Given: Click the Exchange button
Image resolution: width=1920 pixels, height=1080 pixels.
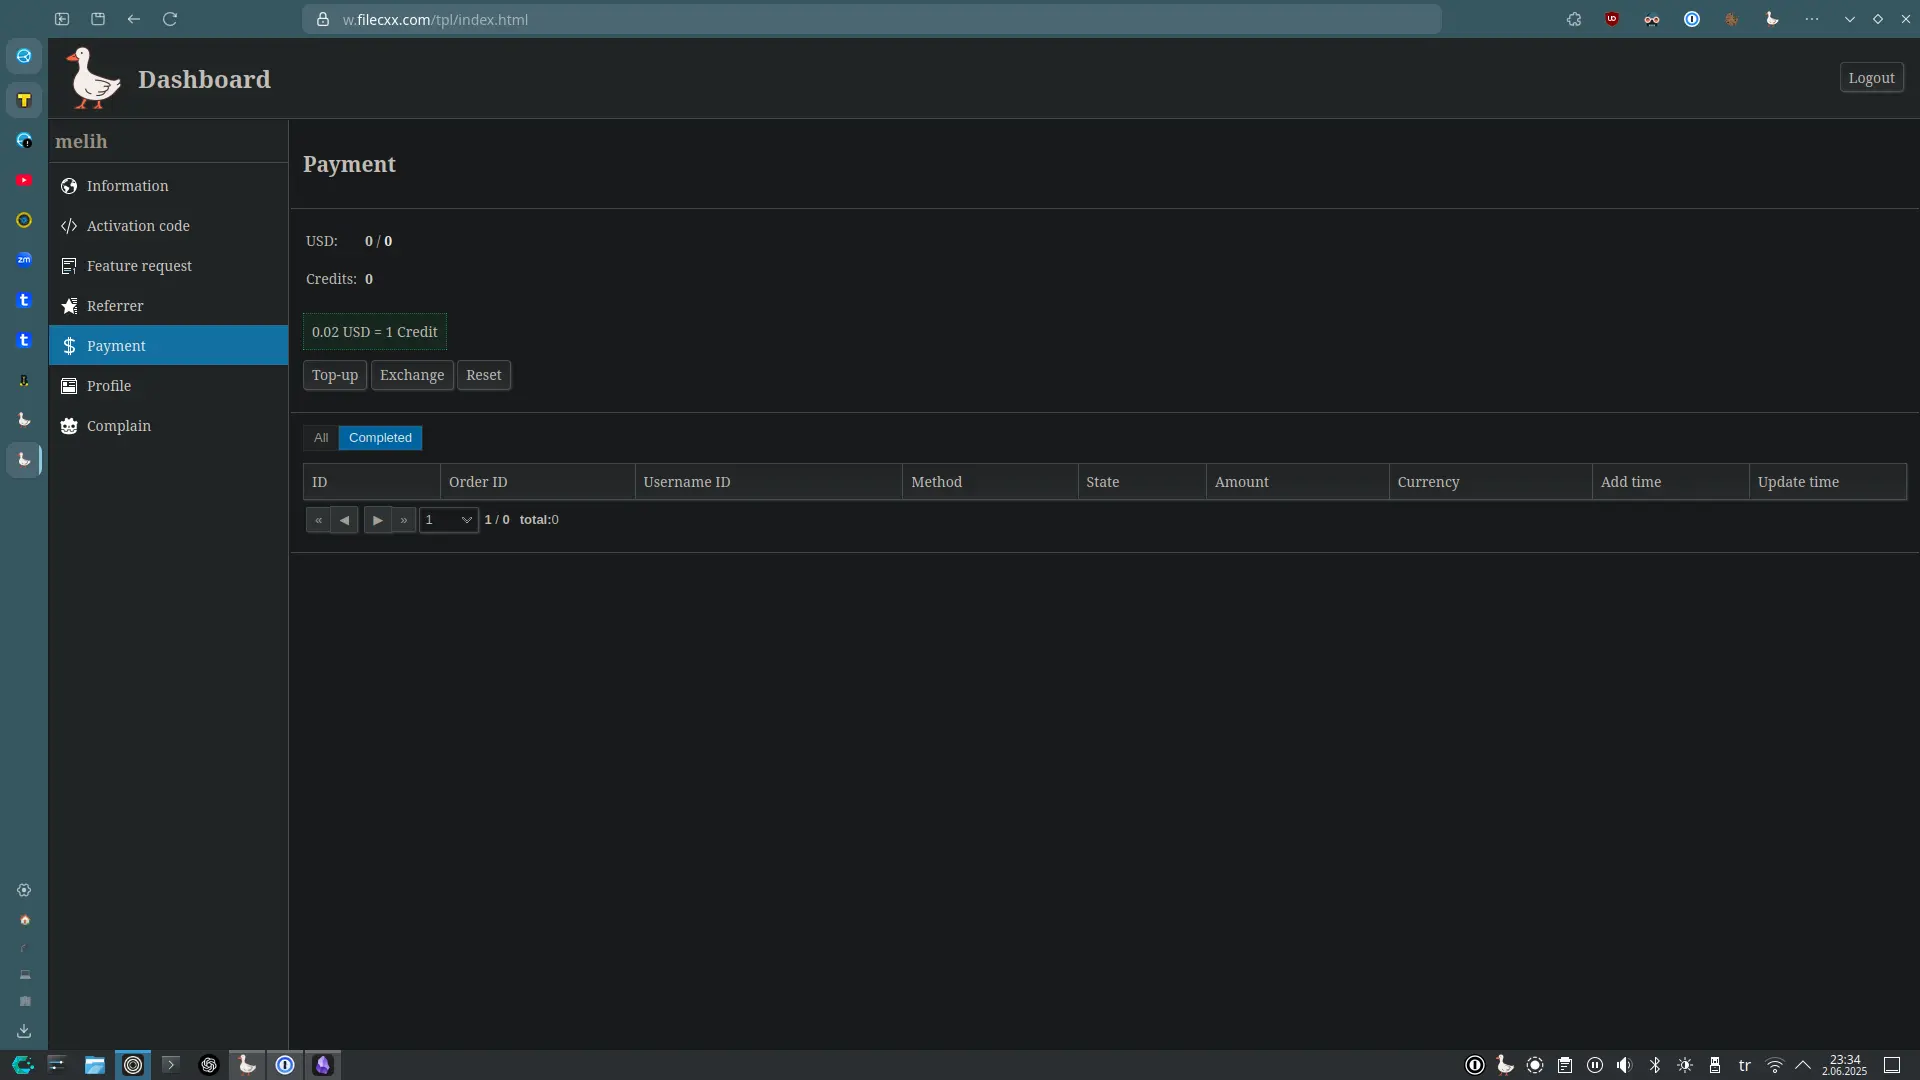Looking at the screenshot, I should pos(412,375).
